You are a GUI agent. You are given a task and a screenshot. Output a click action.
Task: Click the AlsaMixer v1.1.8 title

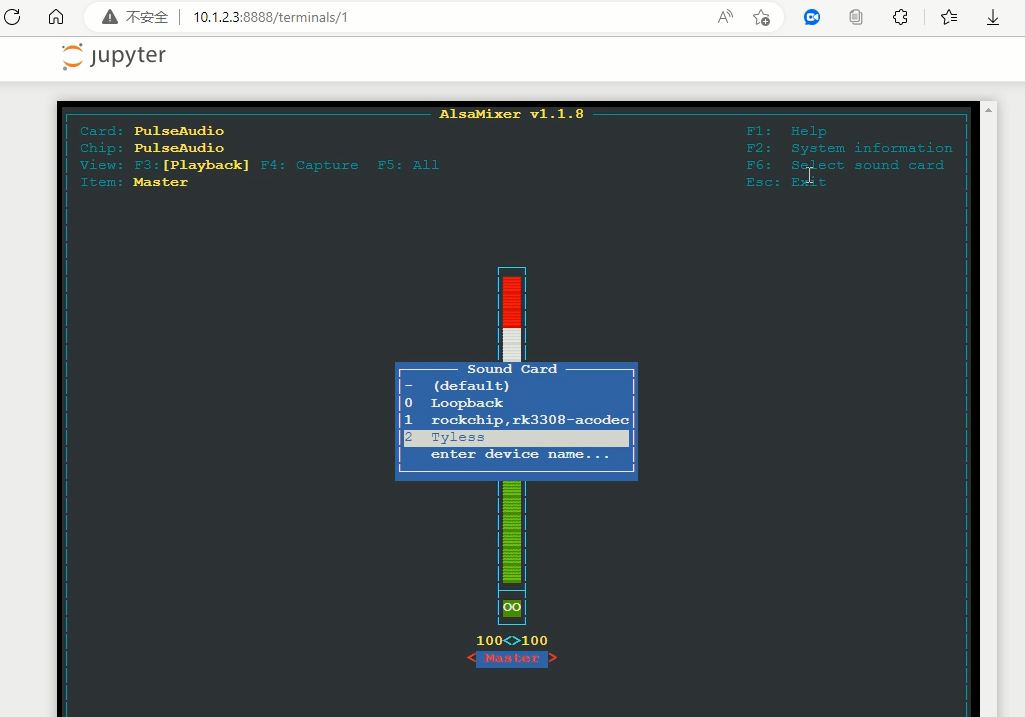[511, 114]
